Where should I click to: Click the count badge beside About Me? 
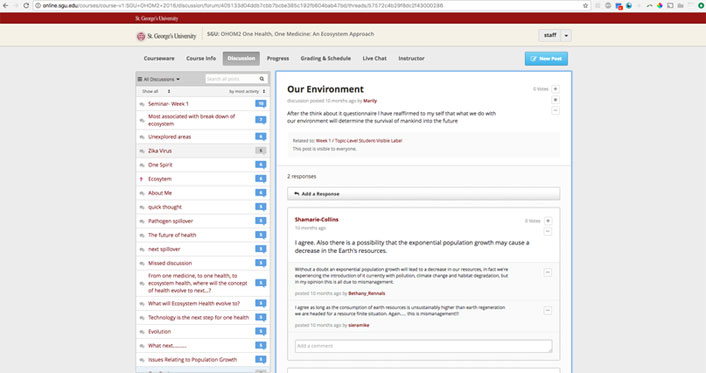point(261,193)
